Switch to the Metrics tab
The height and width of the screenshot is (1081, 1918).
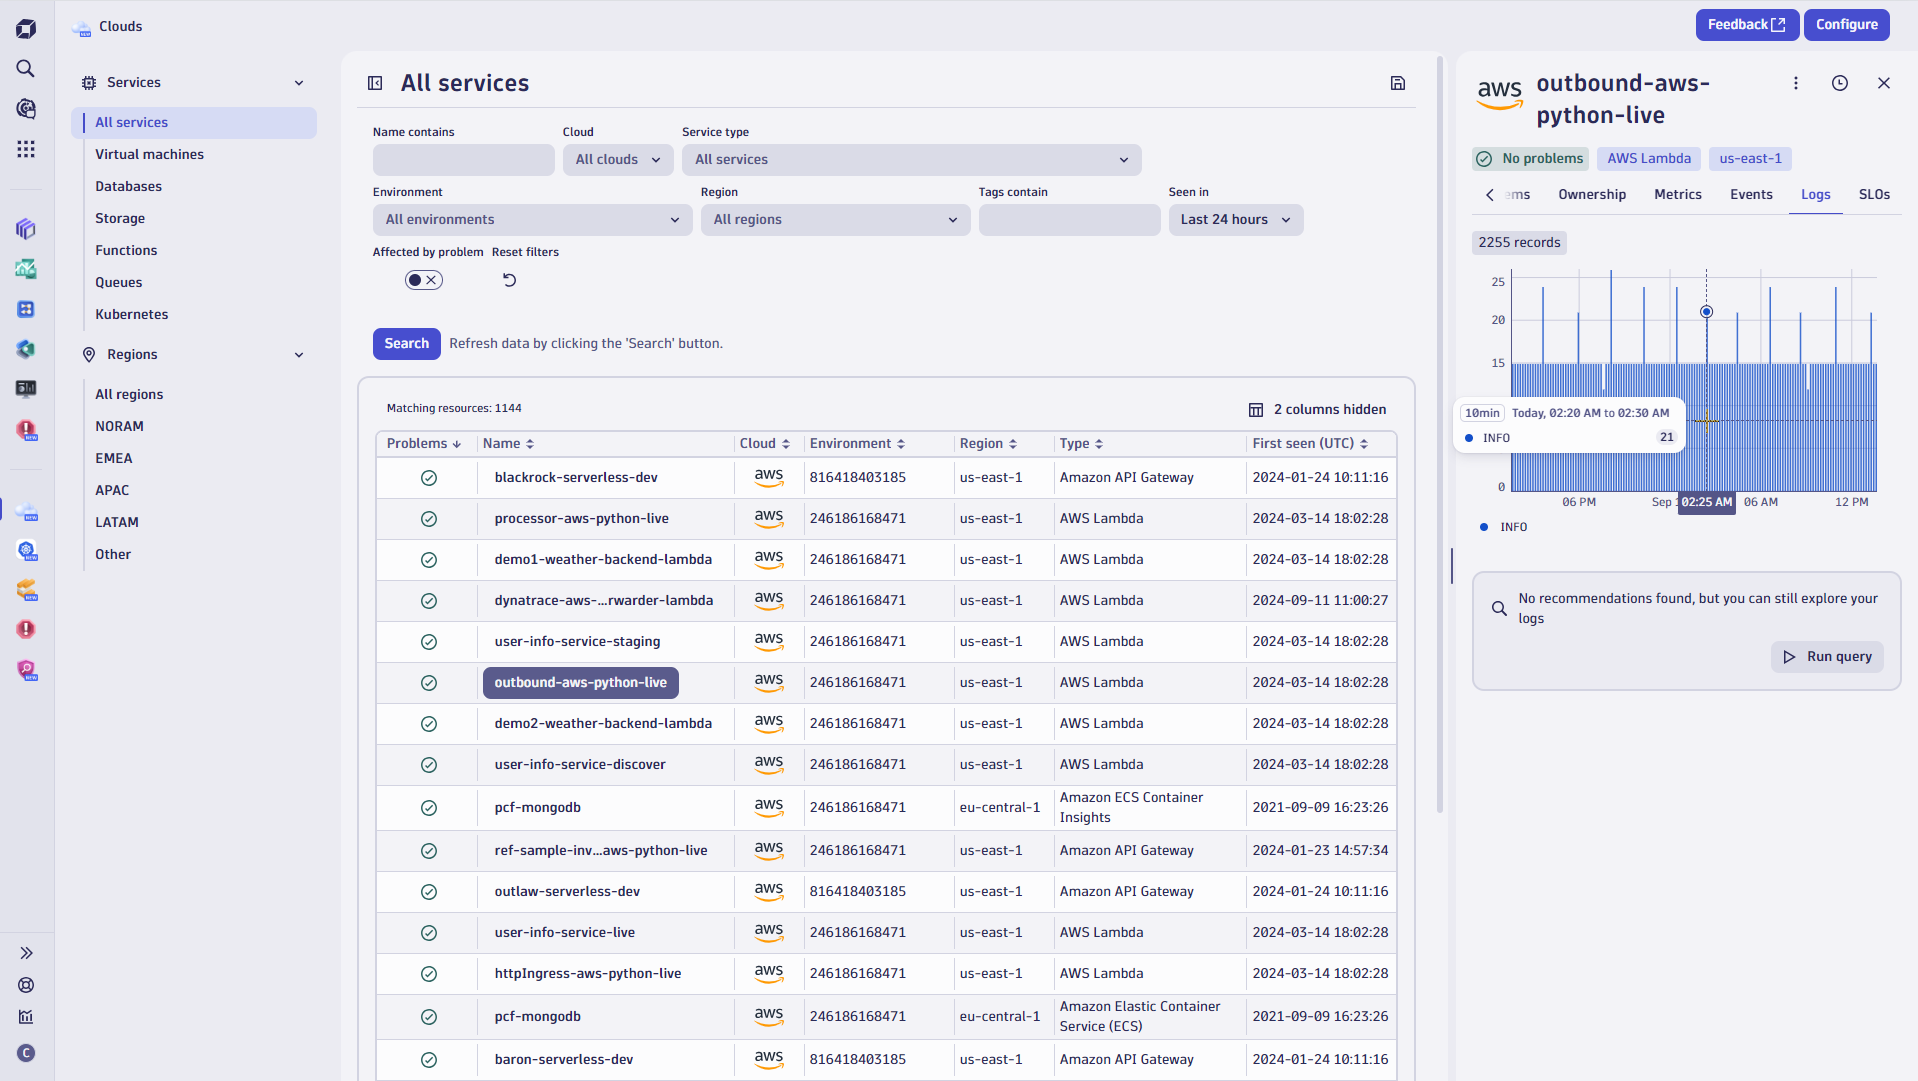pyautogui.click(x=1677, y=194)
